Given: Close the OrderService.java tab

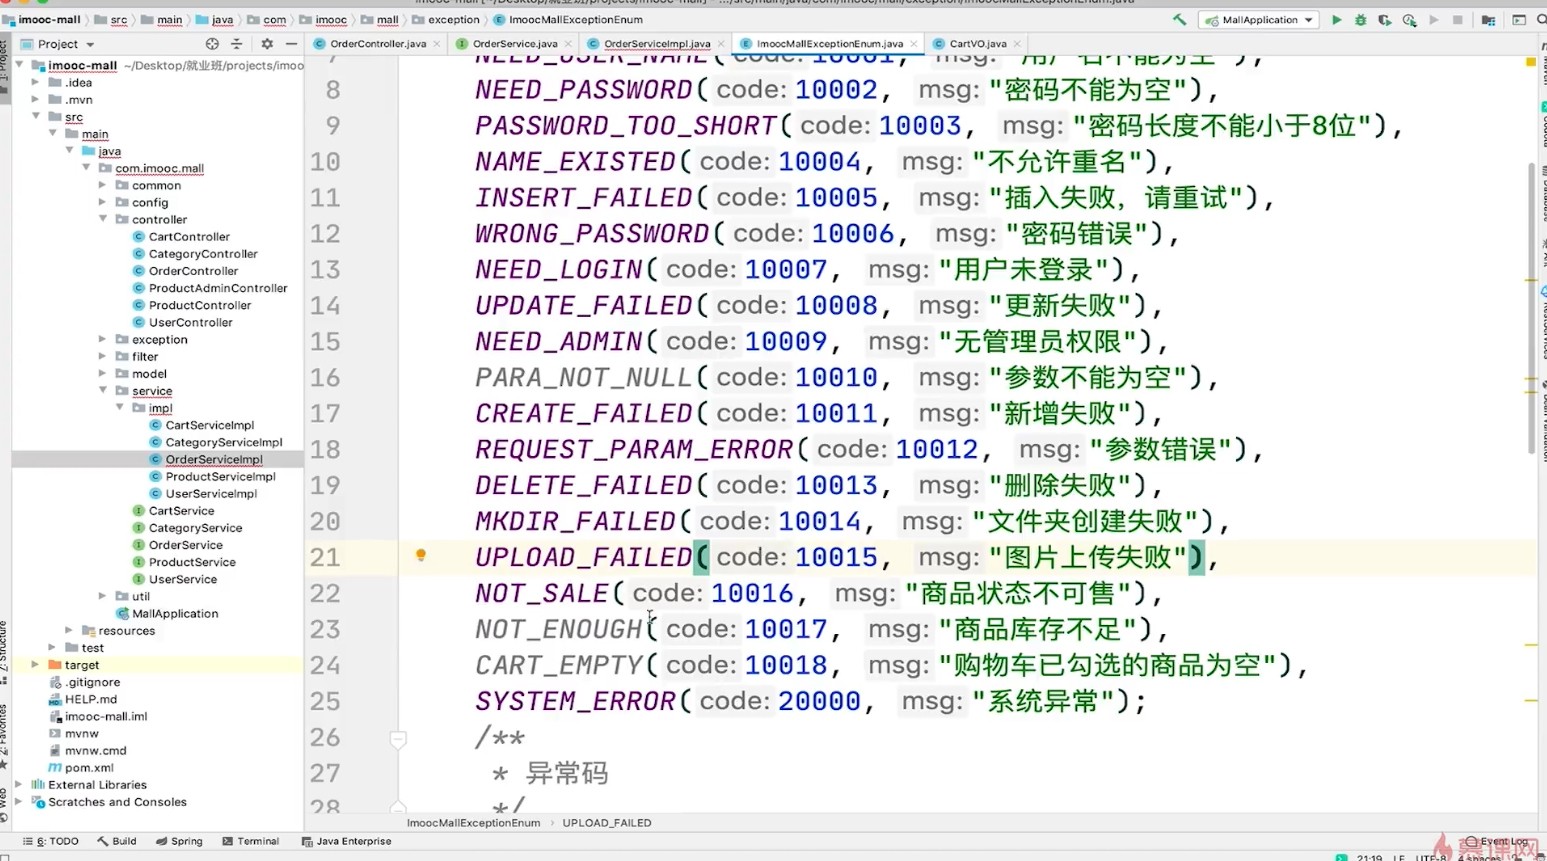Looking at the screenshot, I should [568, 44].
